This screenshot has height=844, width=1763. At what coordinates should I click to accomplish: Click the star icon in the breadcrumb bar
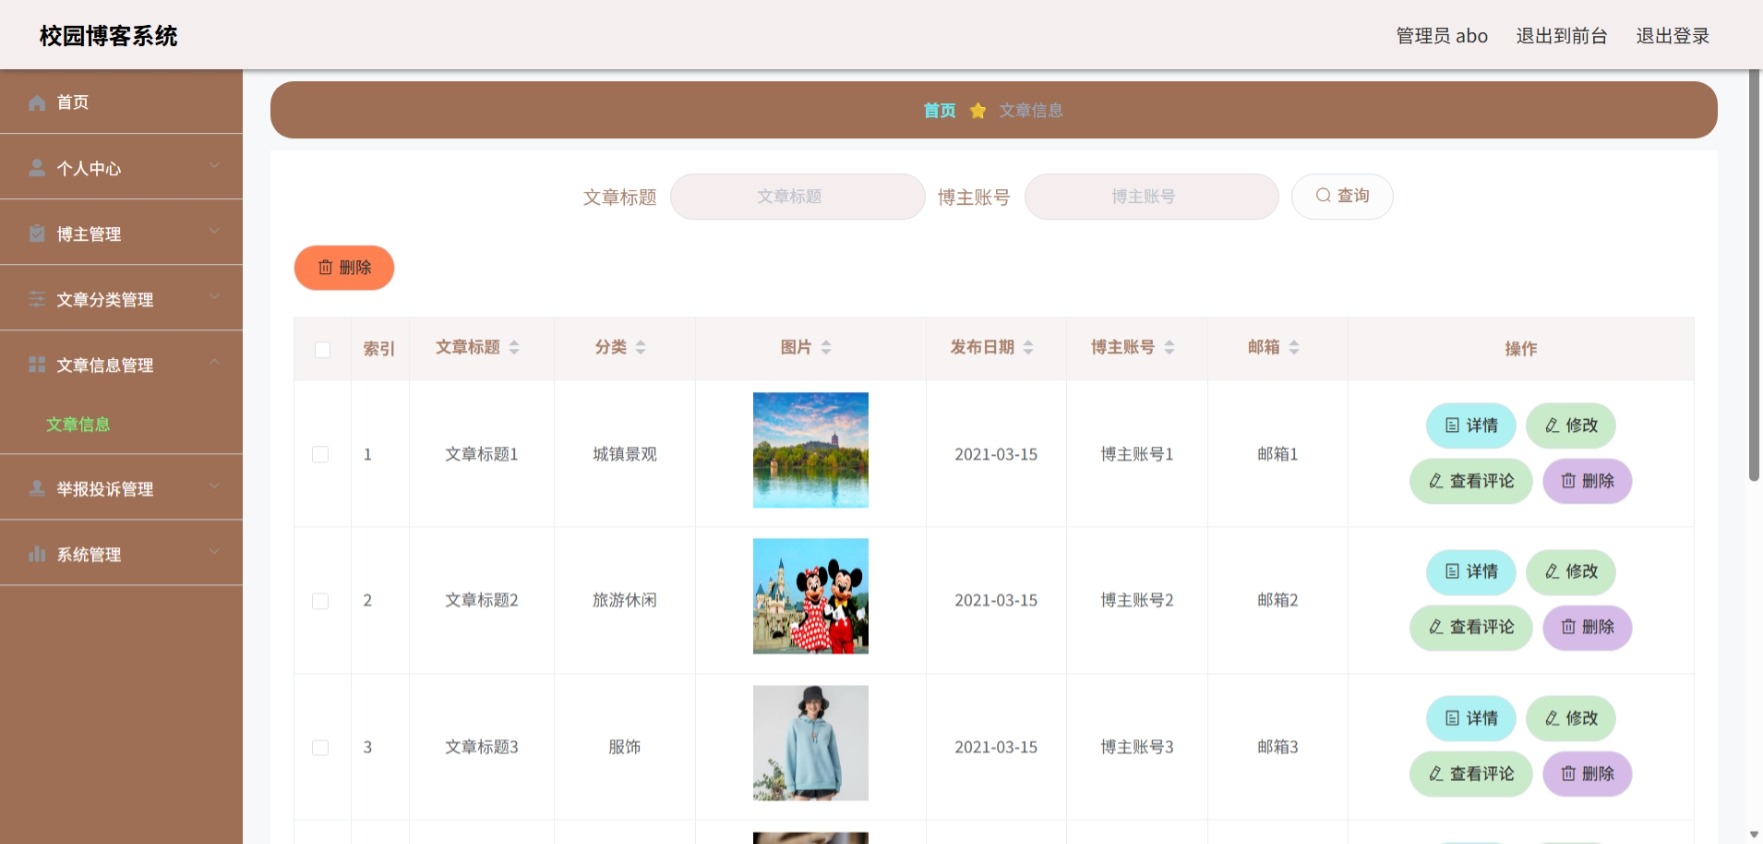tap(978, 110)
